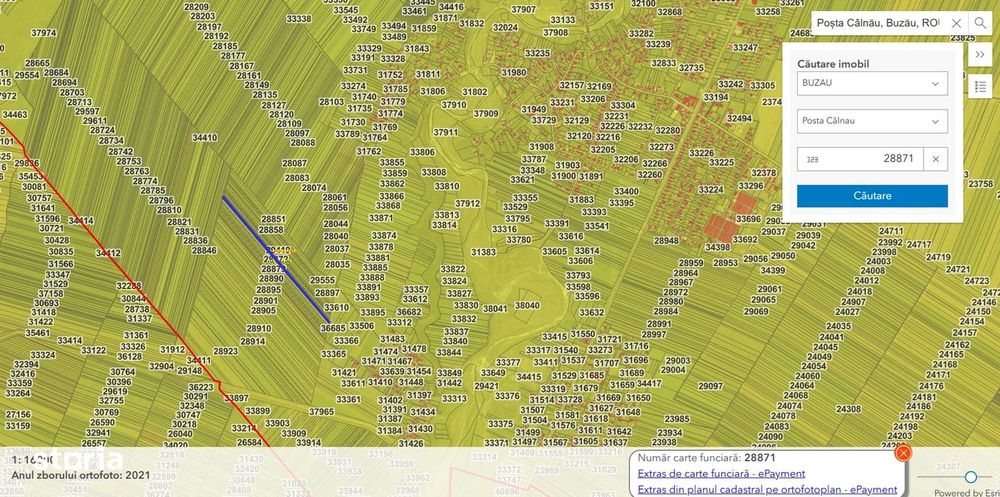Select the blue highlighted parcel on map

pos(276,259)
